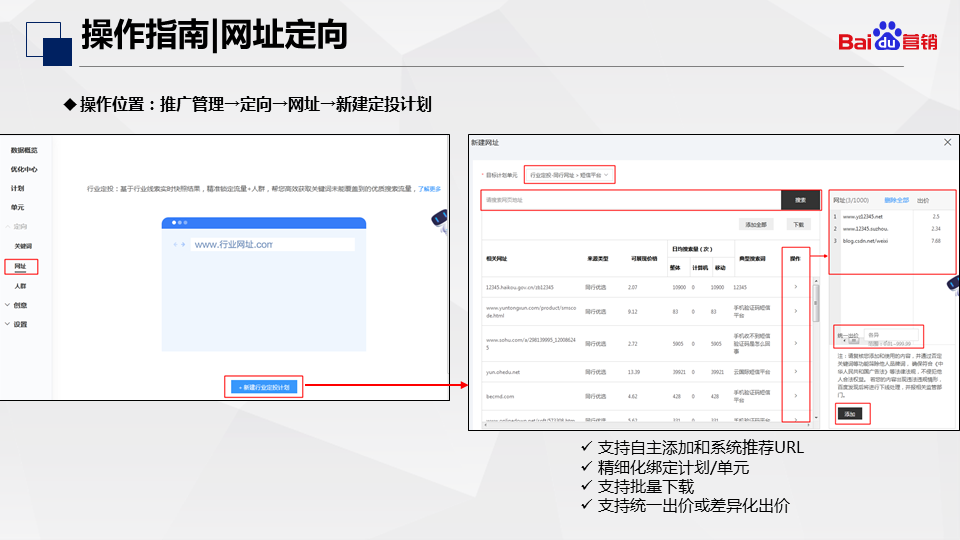Select www.yz12345.net in the added list

coord(863,217)
